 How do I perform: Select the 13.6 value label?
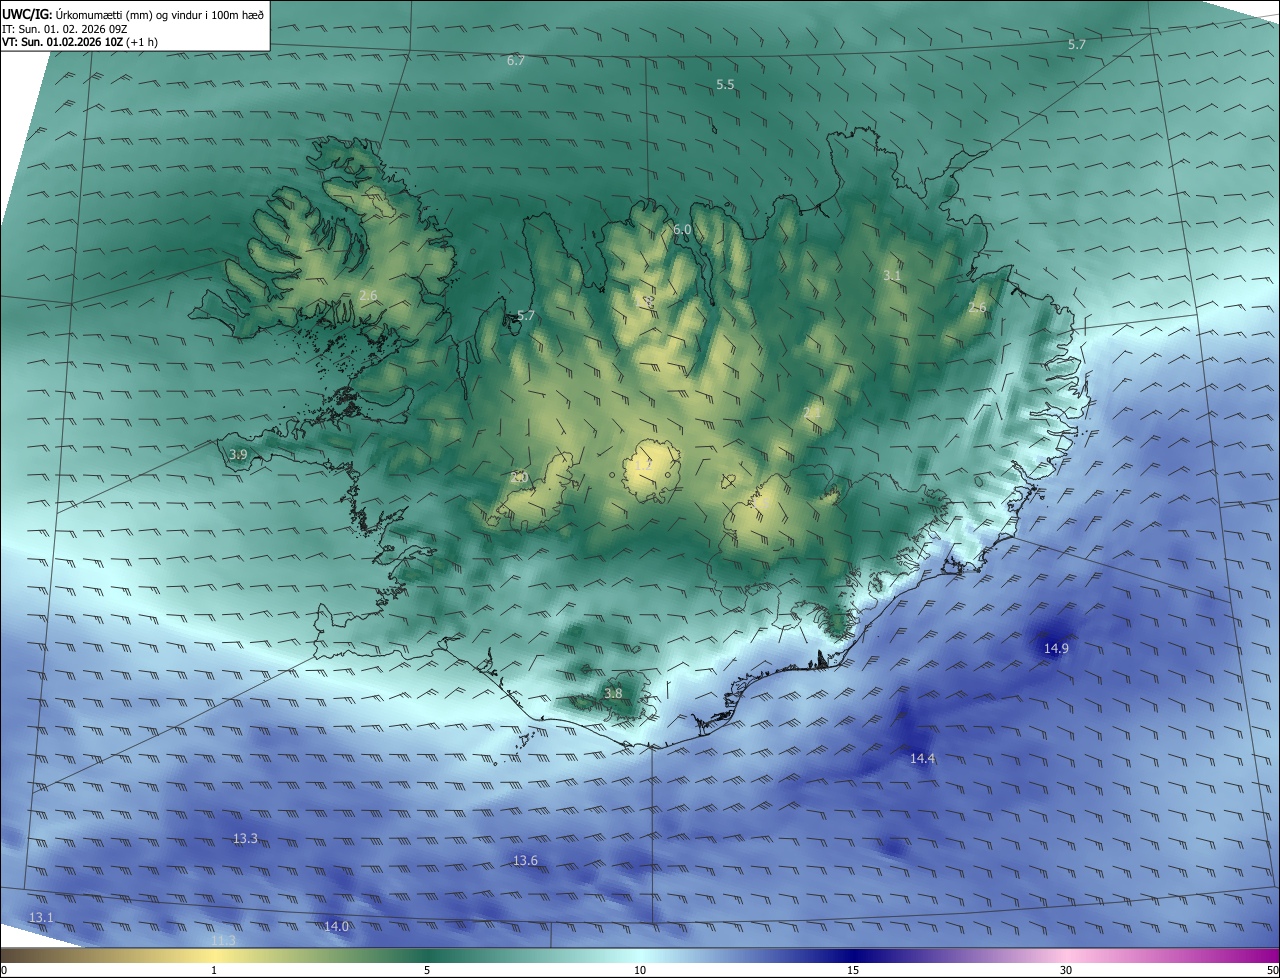(x=525, y=861)
